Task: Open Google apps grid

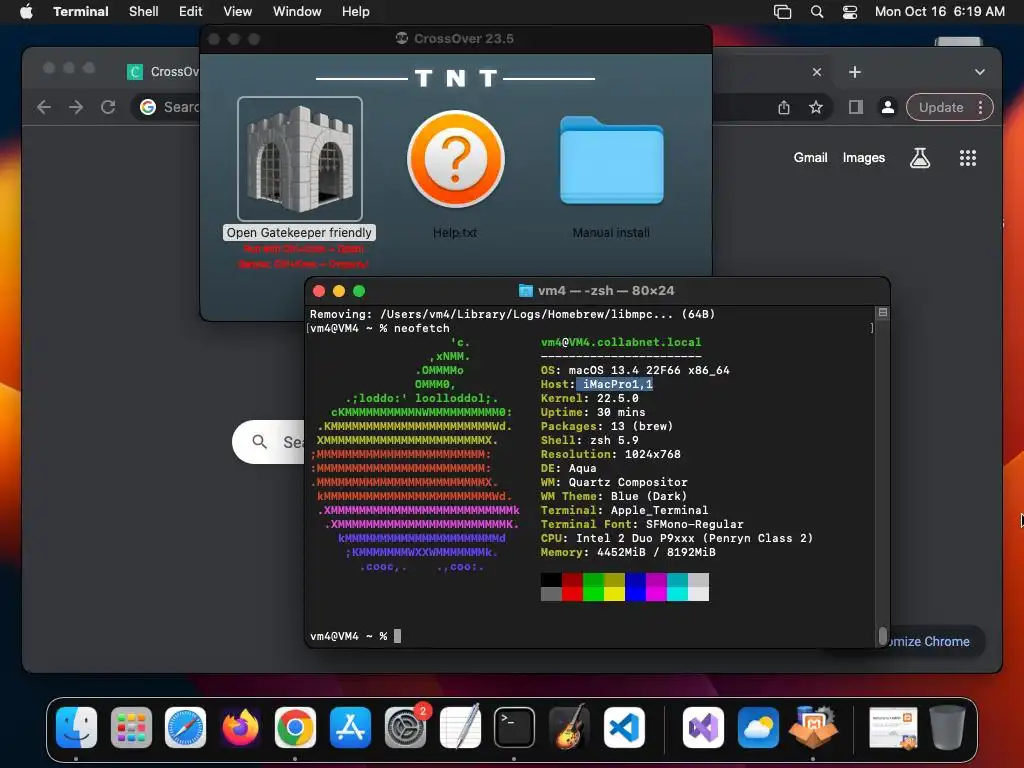Action: (x=967, y=157)
